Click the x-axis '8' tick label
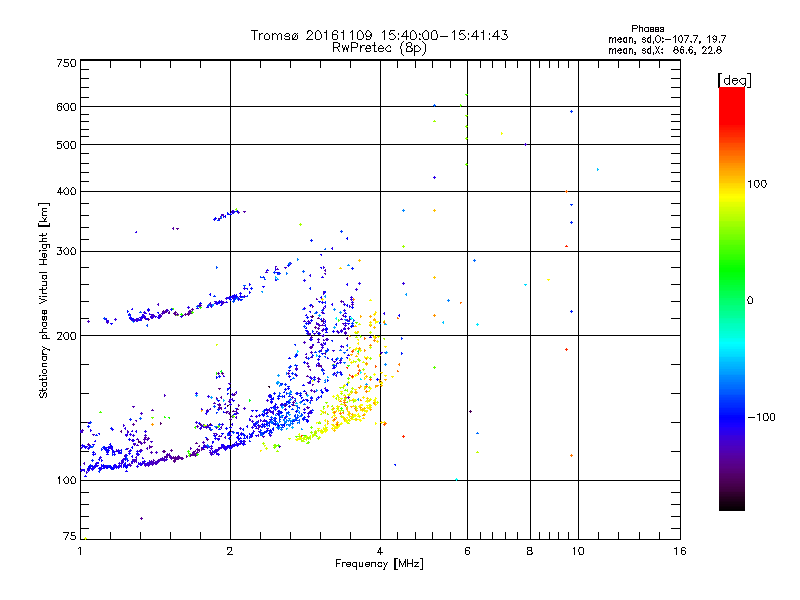The image size is (800, 600). [530, 551]
